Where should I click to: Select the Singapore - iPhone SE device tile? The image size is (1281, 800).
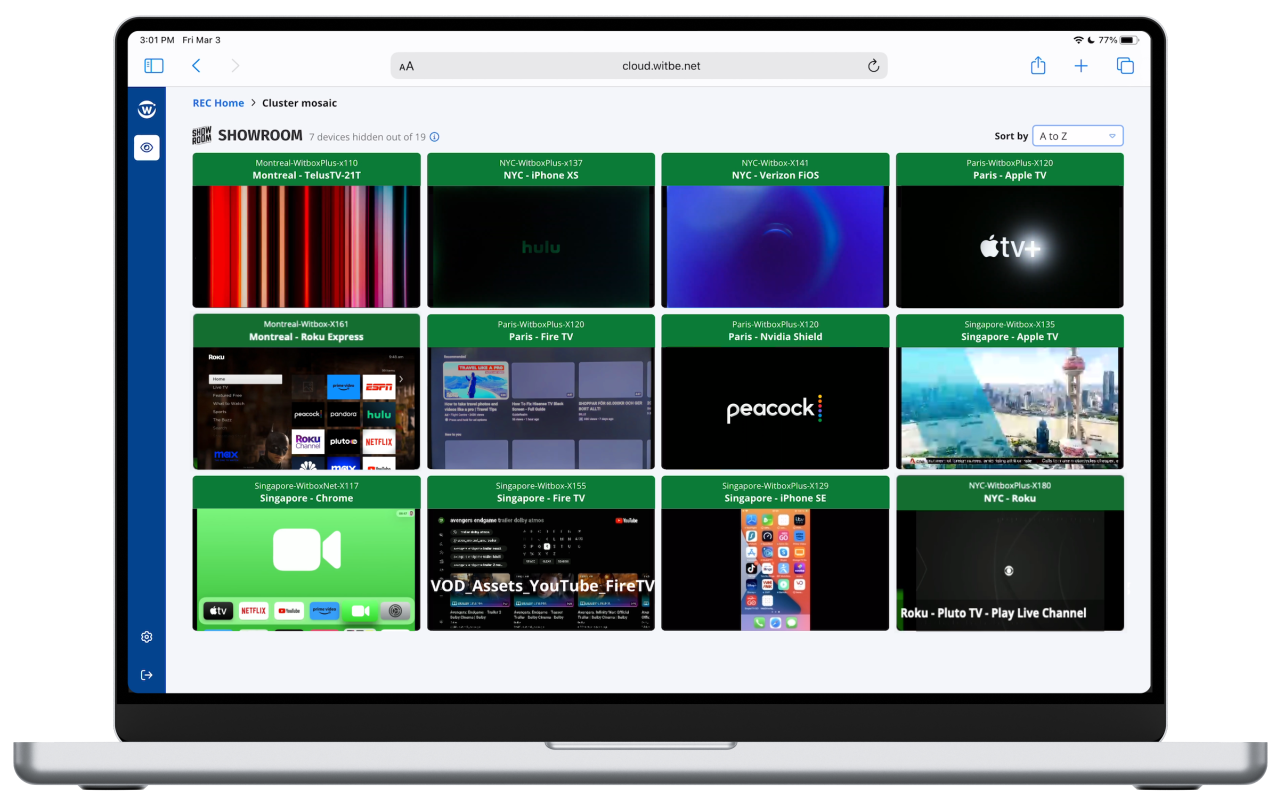775,568
